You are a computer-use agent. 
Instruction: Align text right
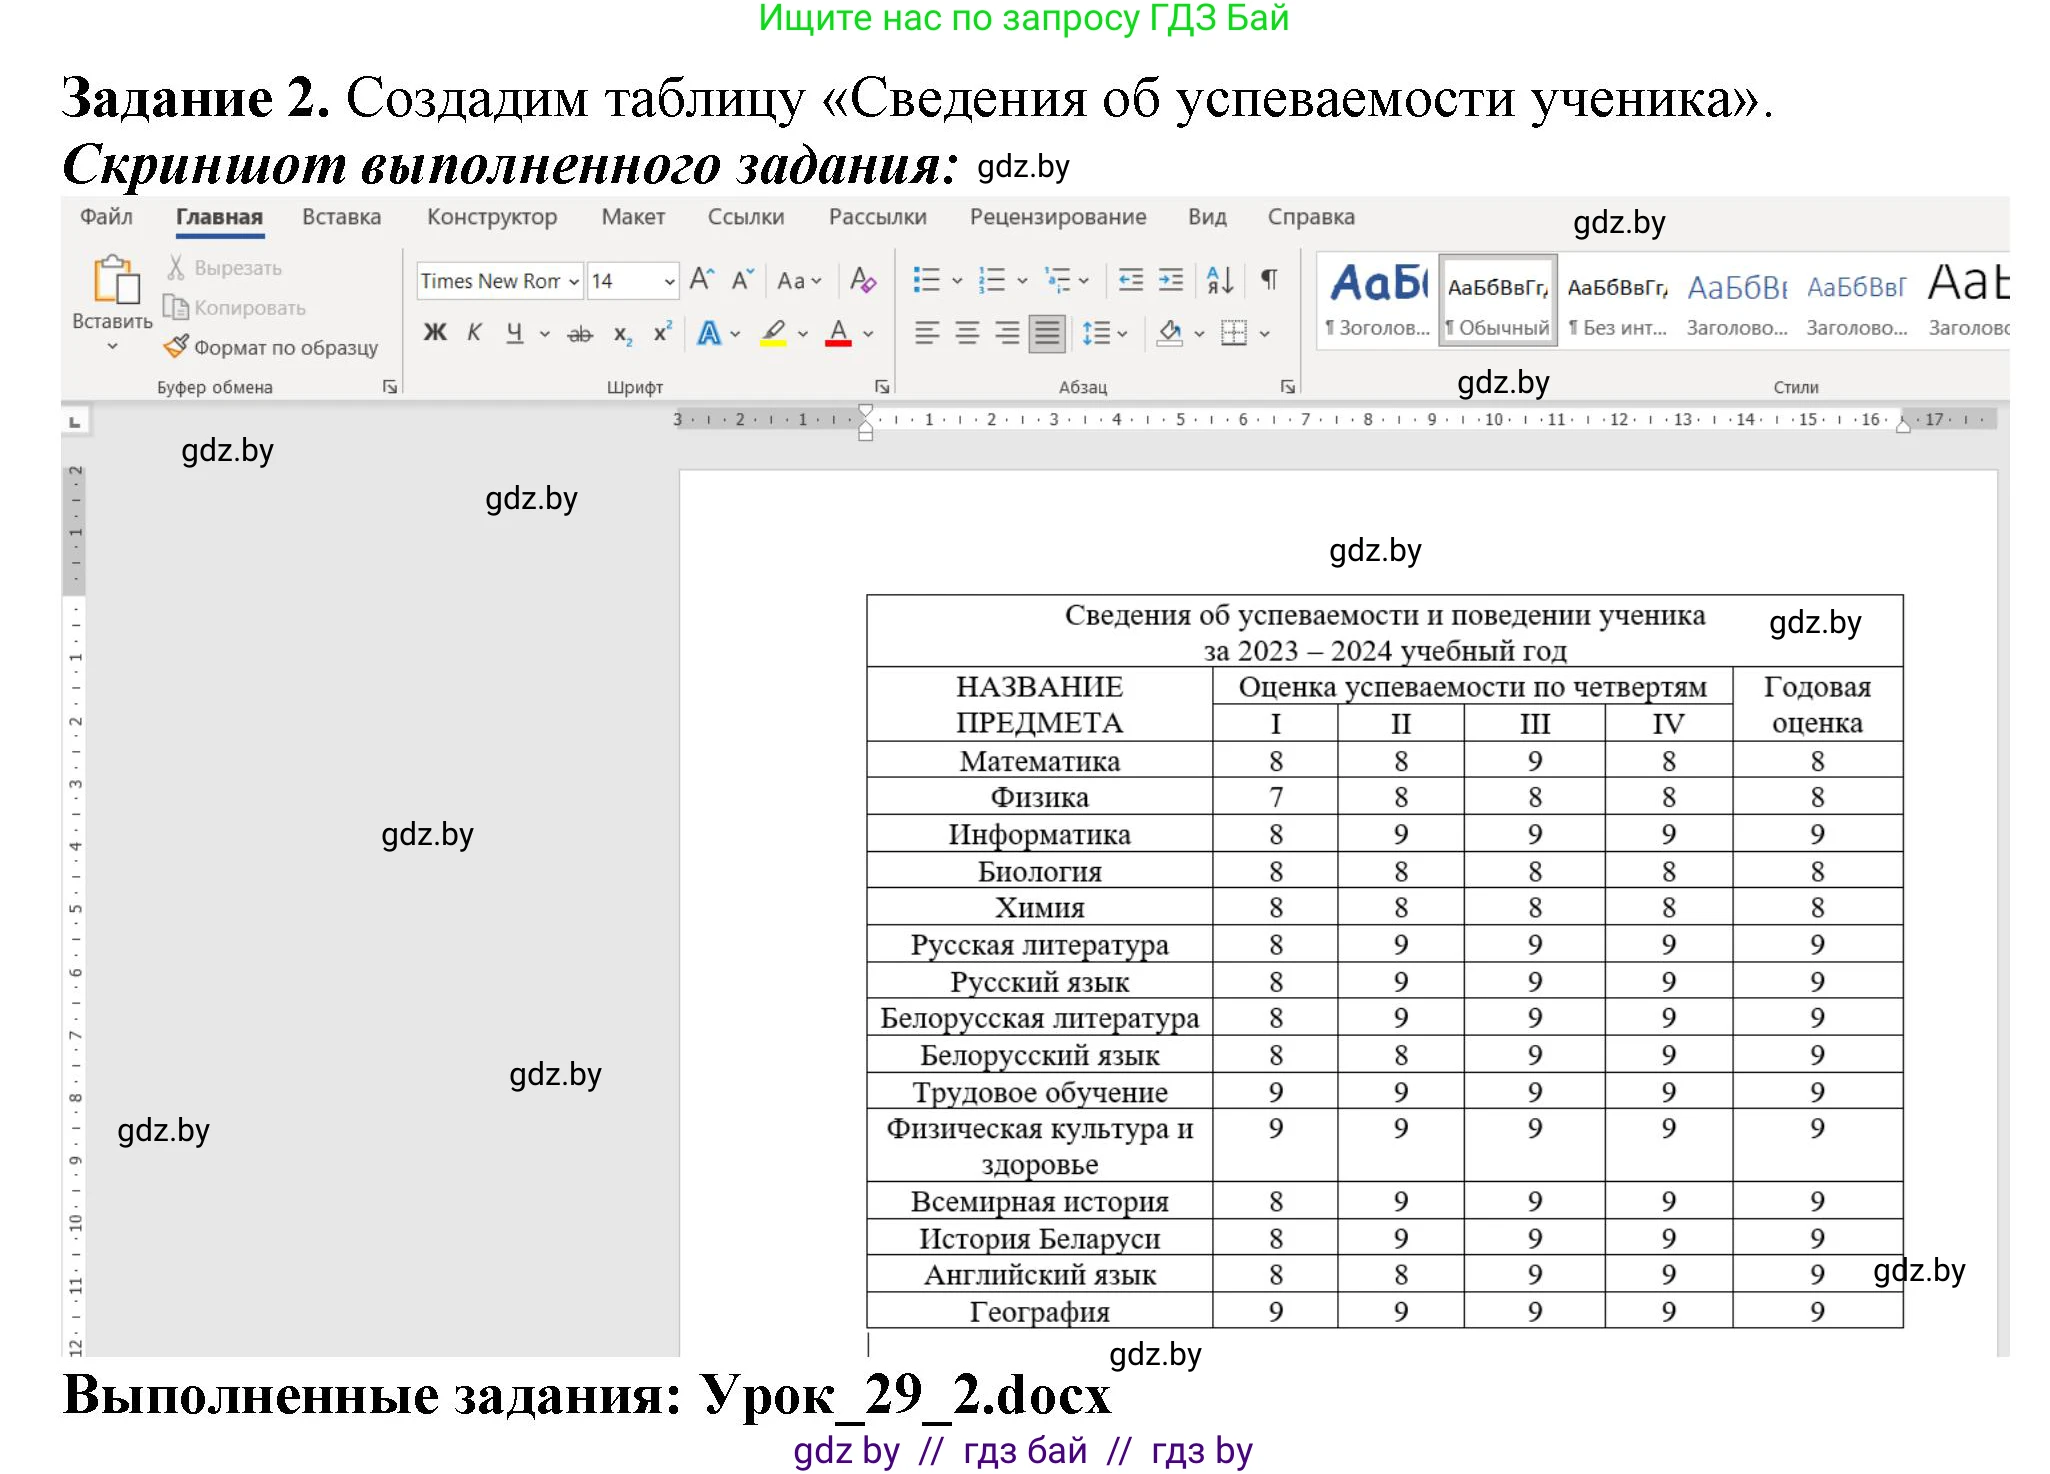[1007, 333]
